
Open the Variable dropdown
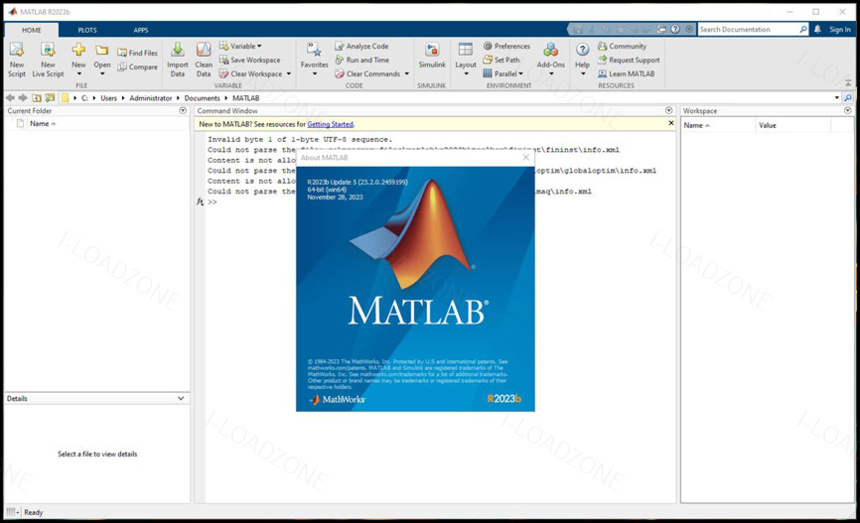pyautogui.click(x=240, y=46)
